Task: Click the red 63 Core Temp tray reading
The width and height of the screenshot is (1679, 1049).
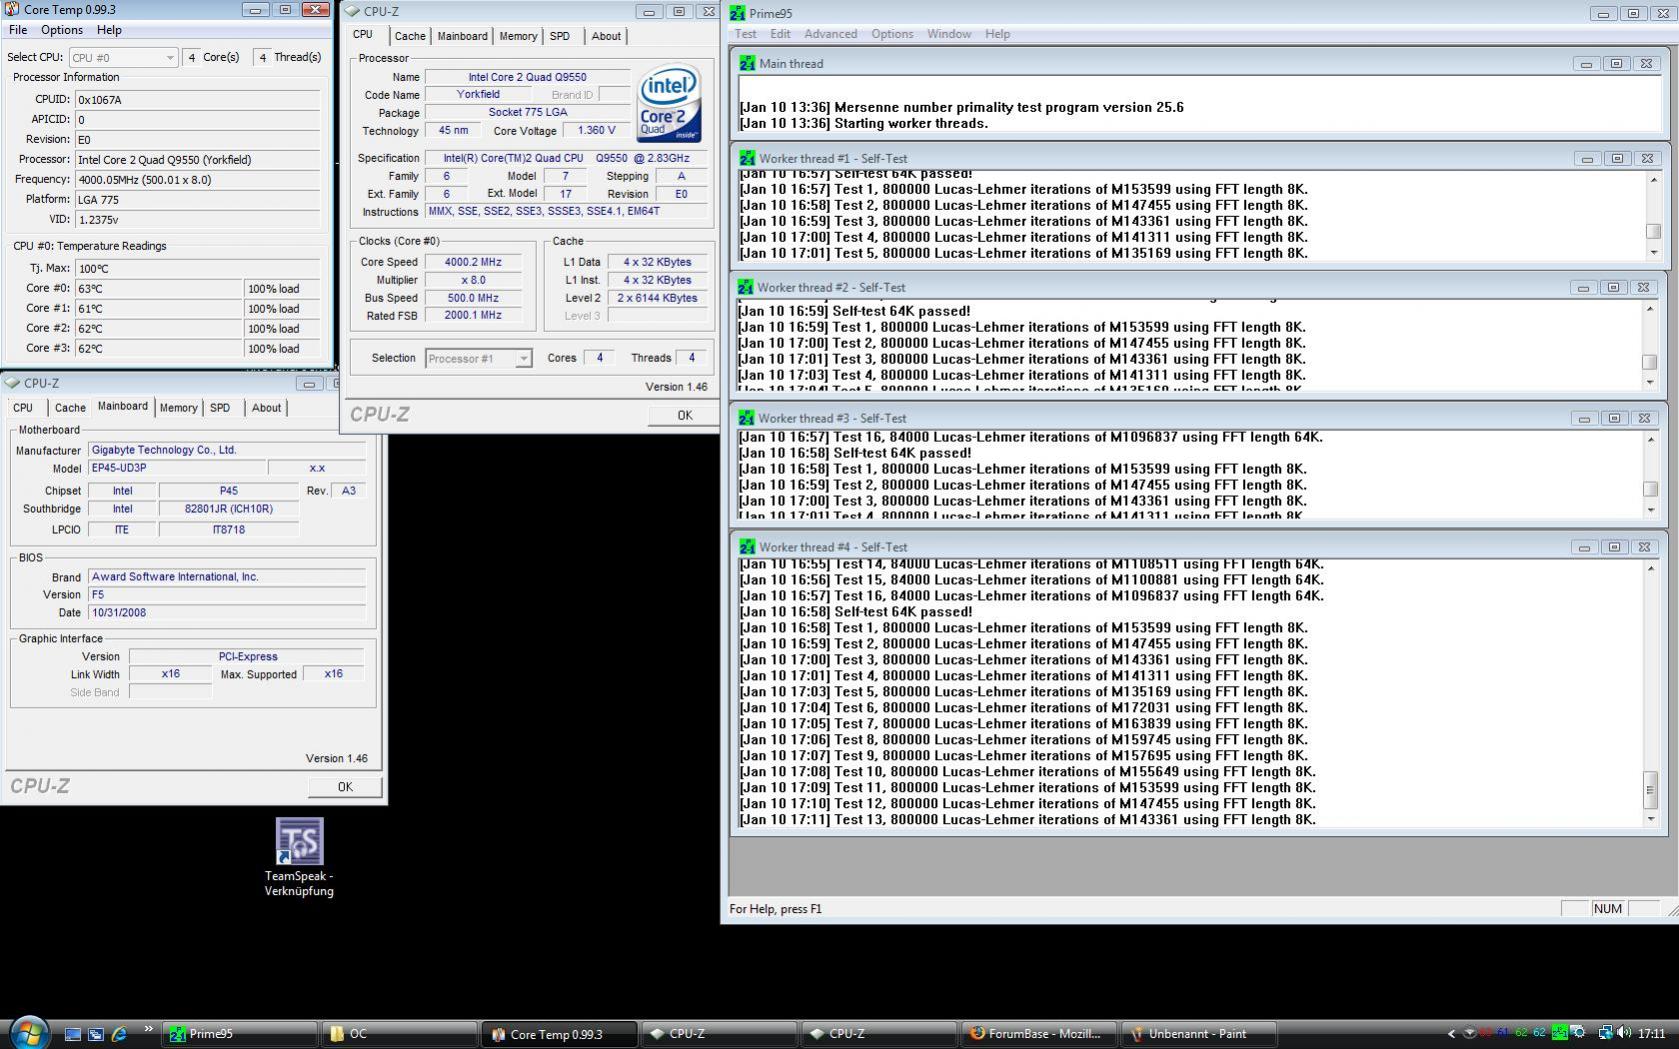Action: point(1485,1033)
